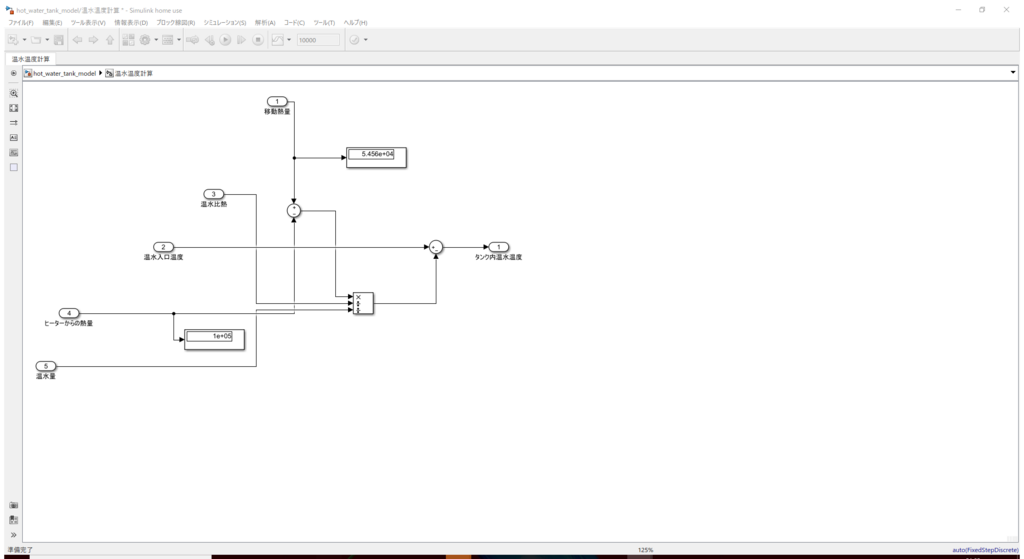Open the 解析(A) menu

264,22
